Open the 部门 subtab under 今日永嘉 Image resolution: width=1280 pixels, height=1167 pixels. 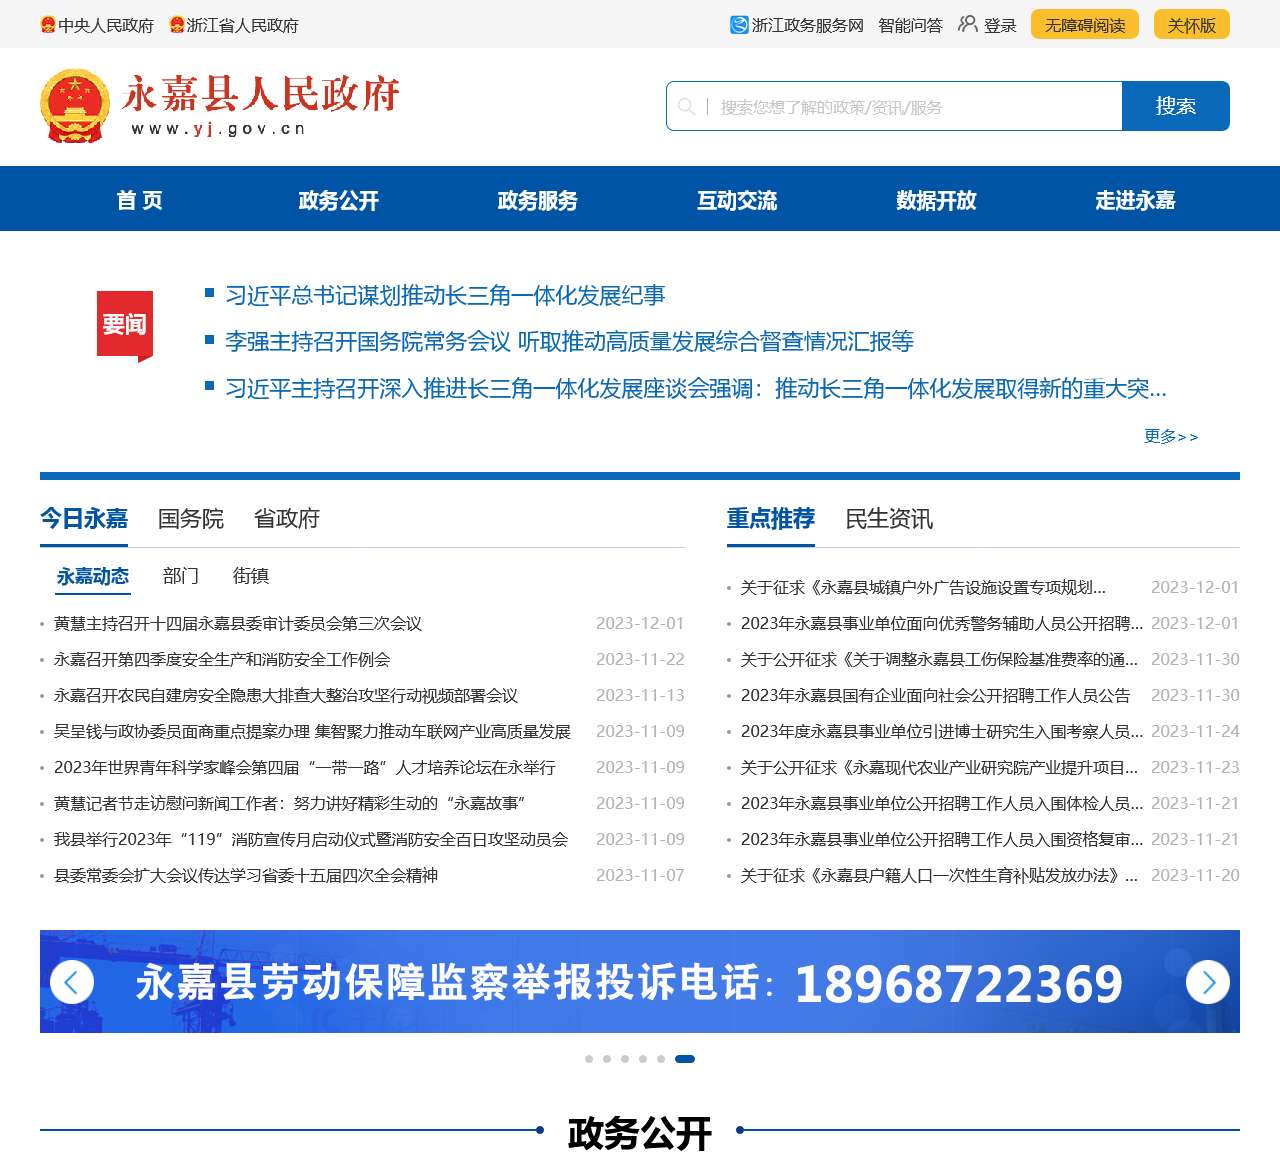180,576
